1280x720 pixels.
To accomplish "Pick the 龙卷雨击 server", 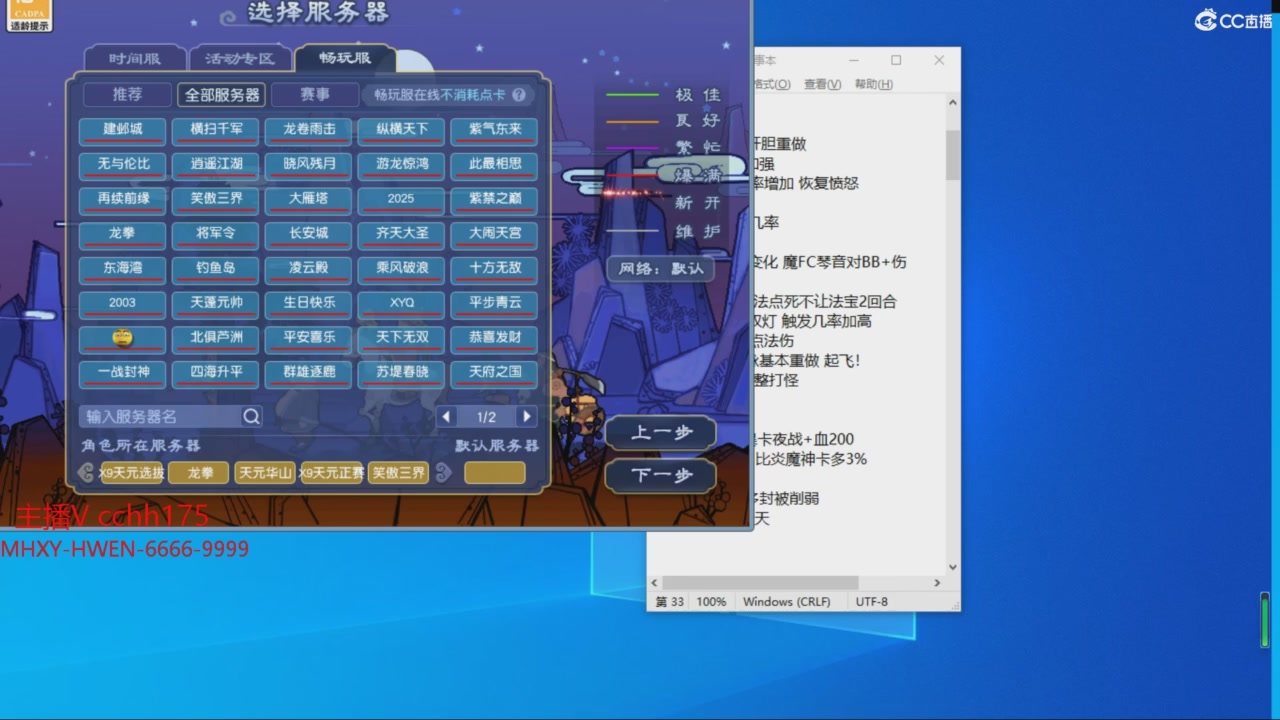I will pos(309,130).
